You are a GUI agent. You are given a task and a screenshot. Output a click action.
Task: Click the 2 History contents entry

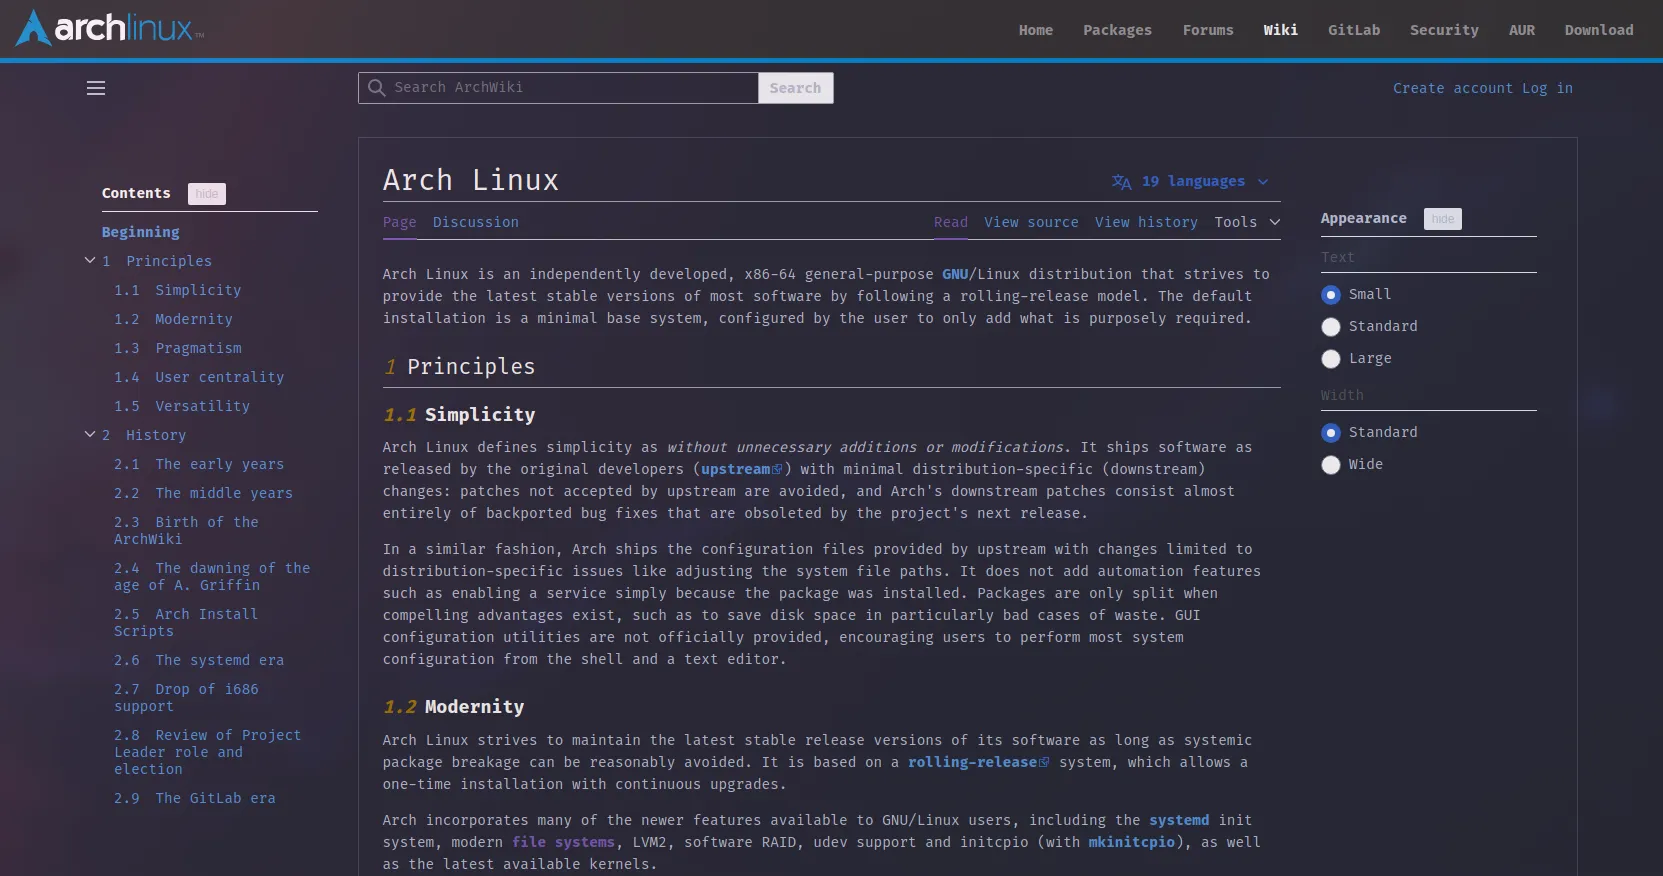(144, 435)
